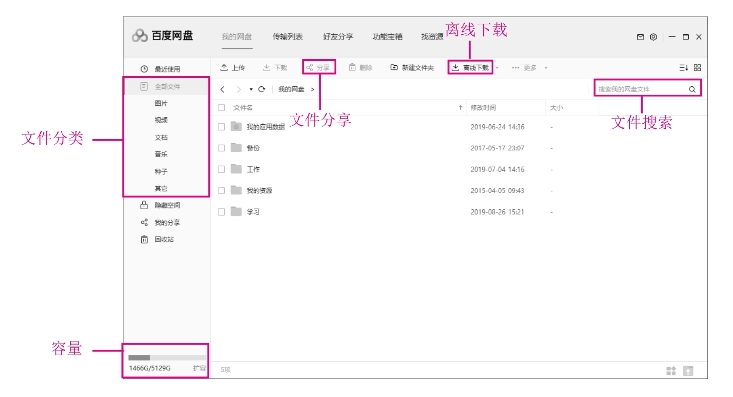Click folder icon of 我的资源
Viewport: 733px width, 397px height.
[x=237, y=190]
